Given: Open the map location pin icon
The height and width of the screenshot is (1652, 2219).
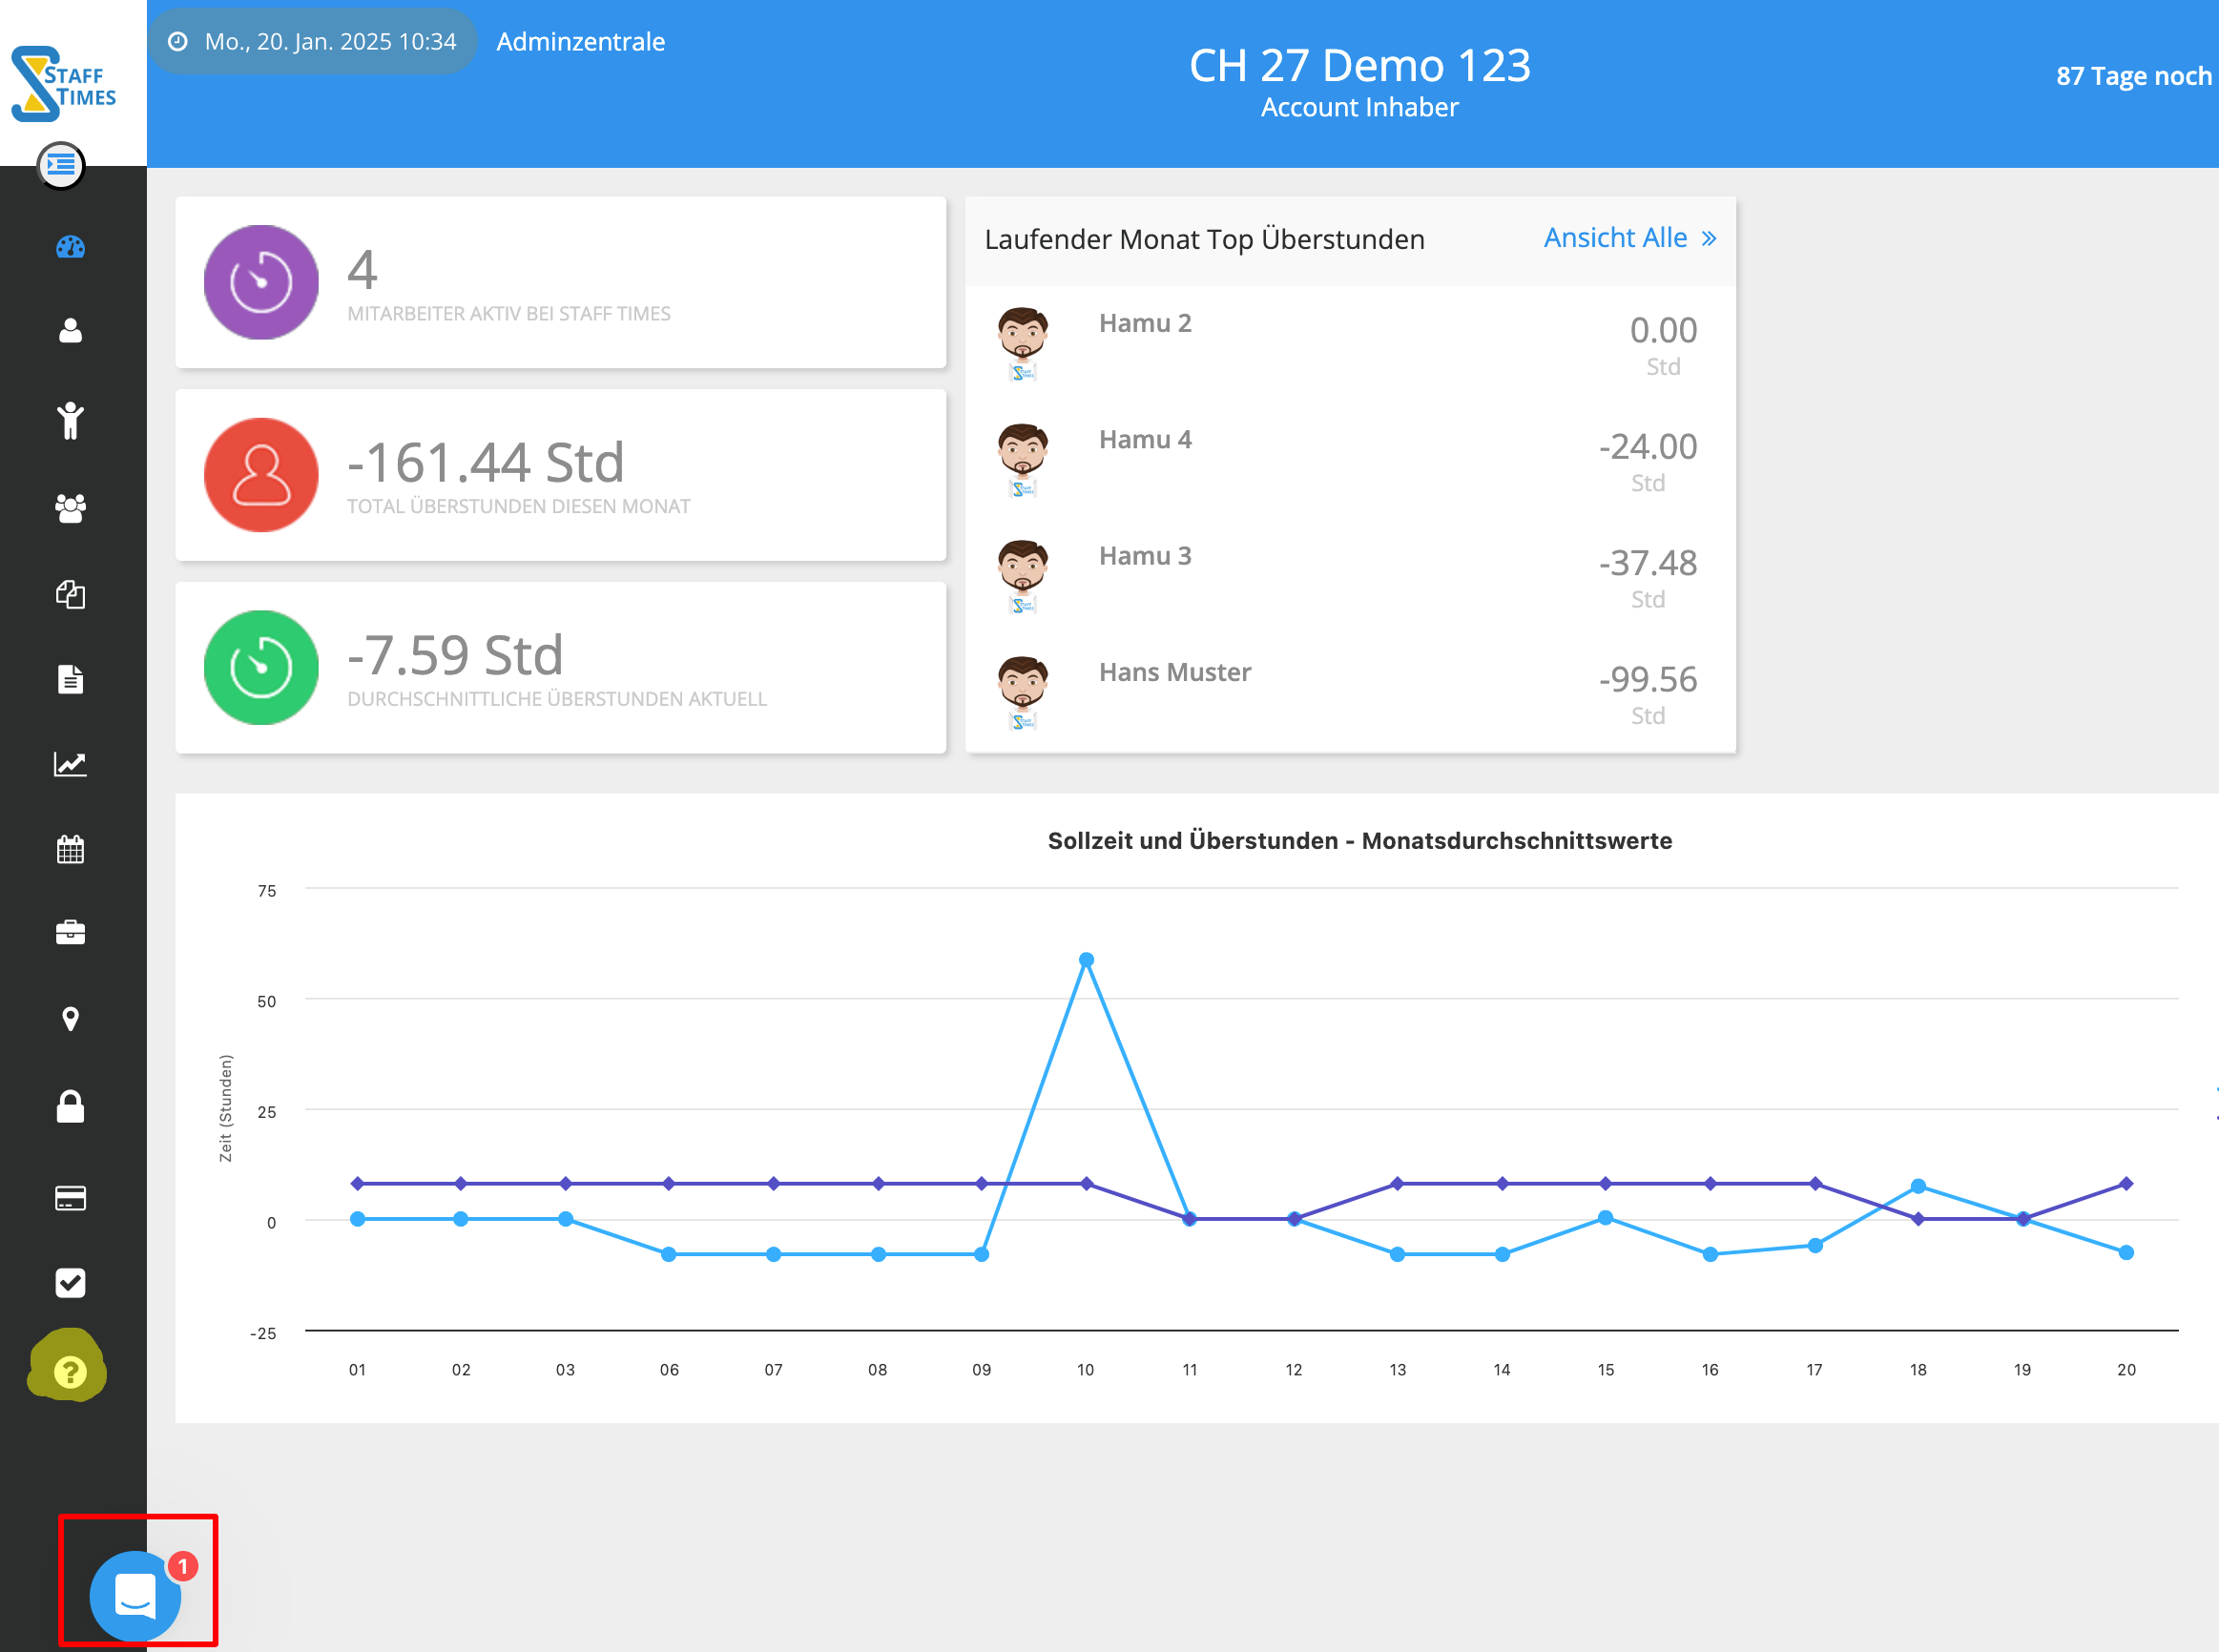Looking at the screenshot, I should click(70, 1019).
